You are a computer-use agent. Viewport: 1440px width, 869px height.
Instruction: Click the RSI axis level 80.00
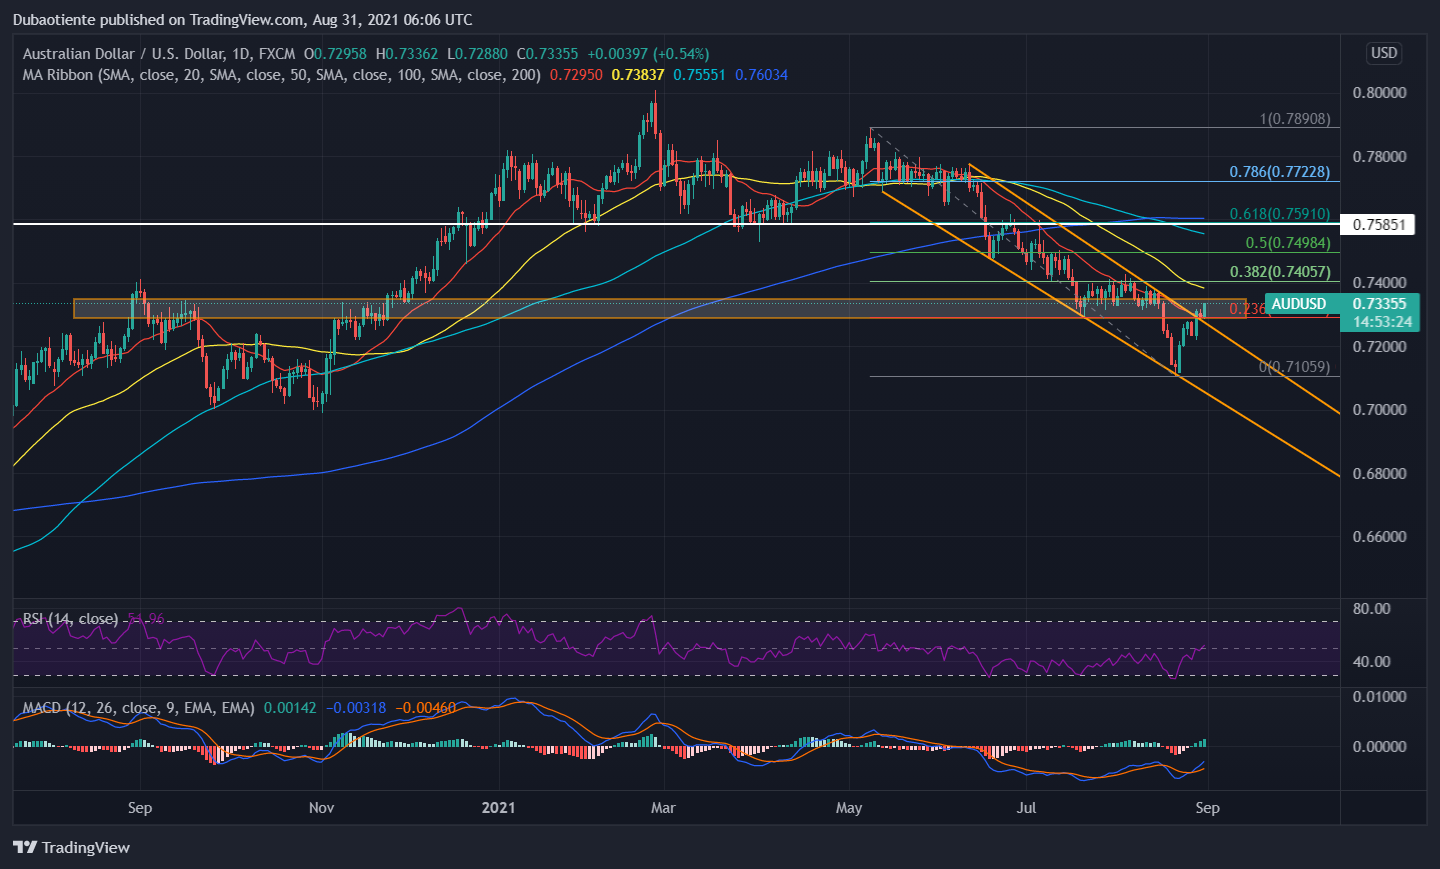point(1371,609)
